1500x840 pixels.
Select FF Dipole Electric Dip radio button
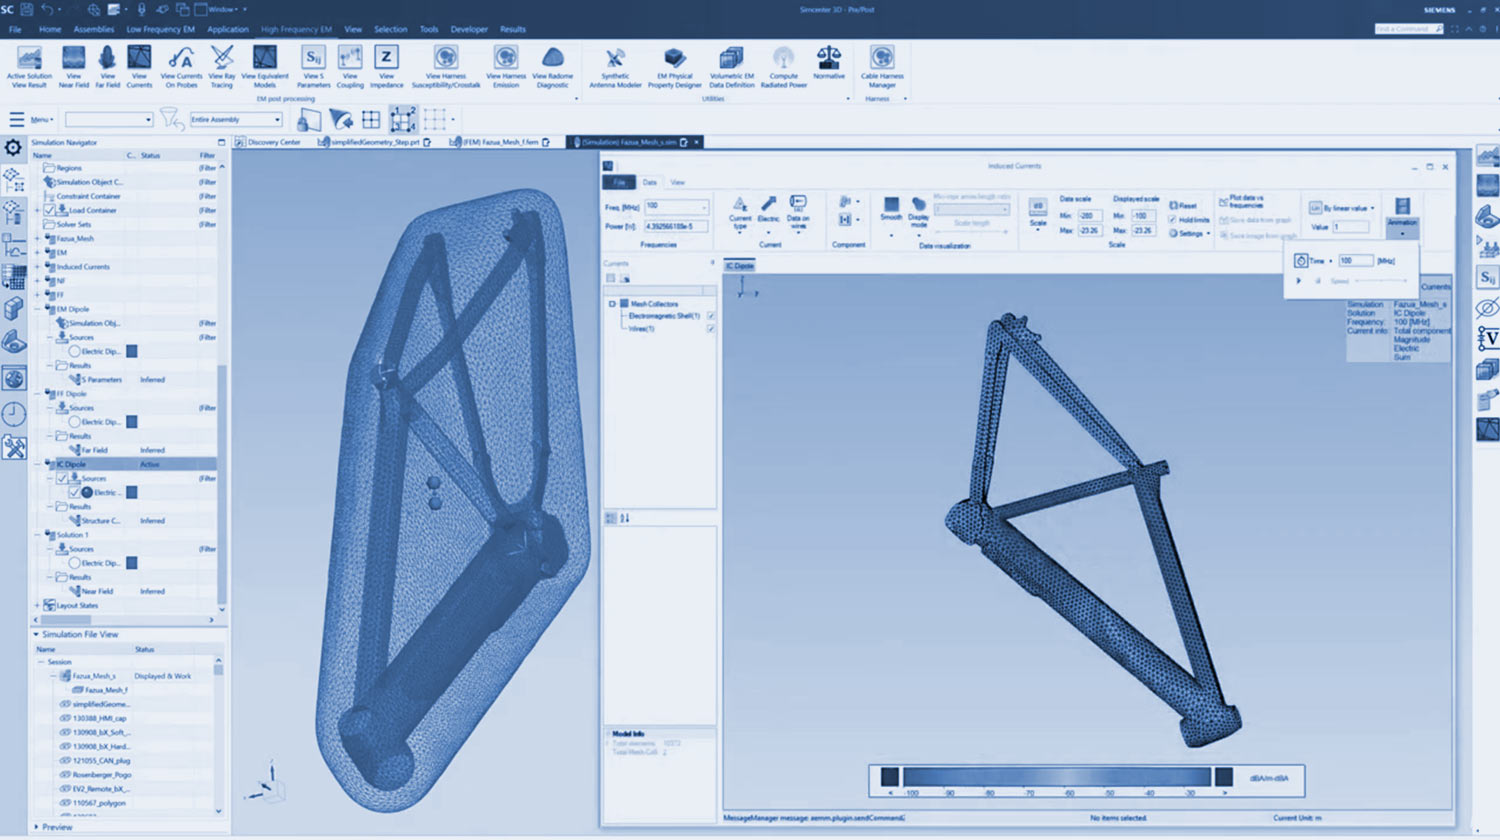[74, 422]
